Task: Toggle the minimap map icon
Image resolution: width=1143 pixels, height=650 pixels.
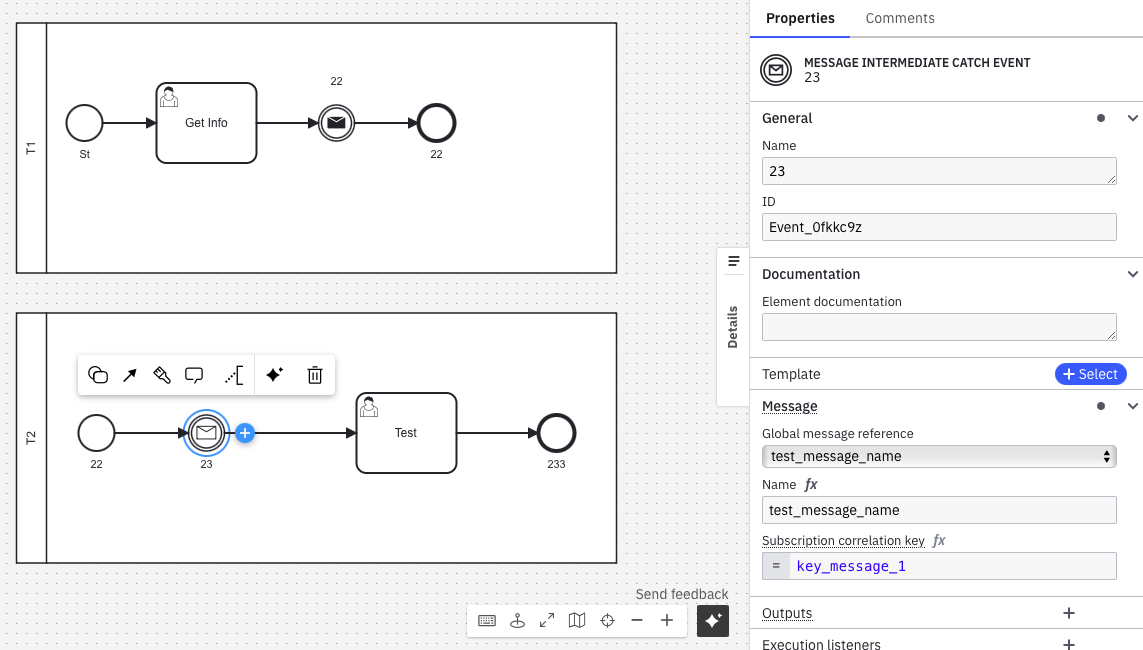Action: point(577,620)
